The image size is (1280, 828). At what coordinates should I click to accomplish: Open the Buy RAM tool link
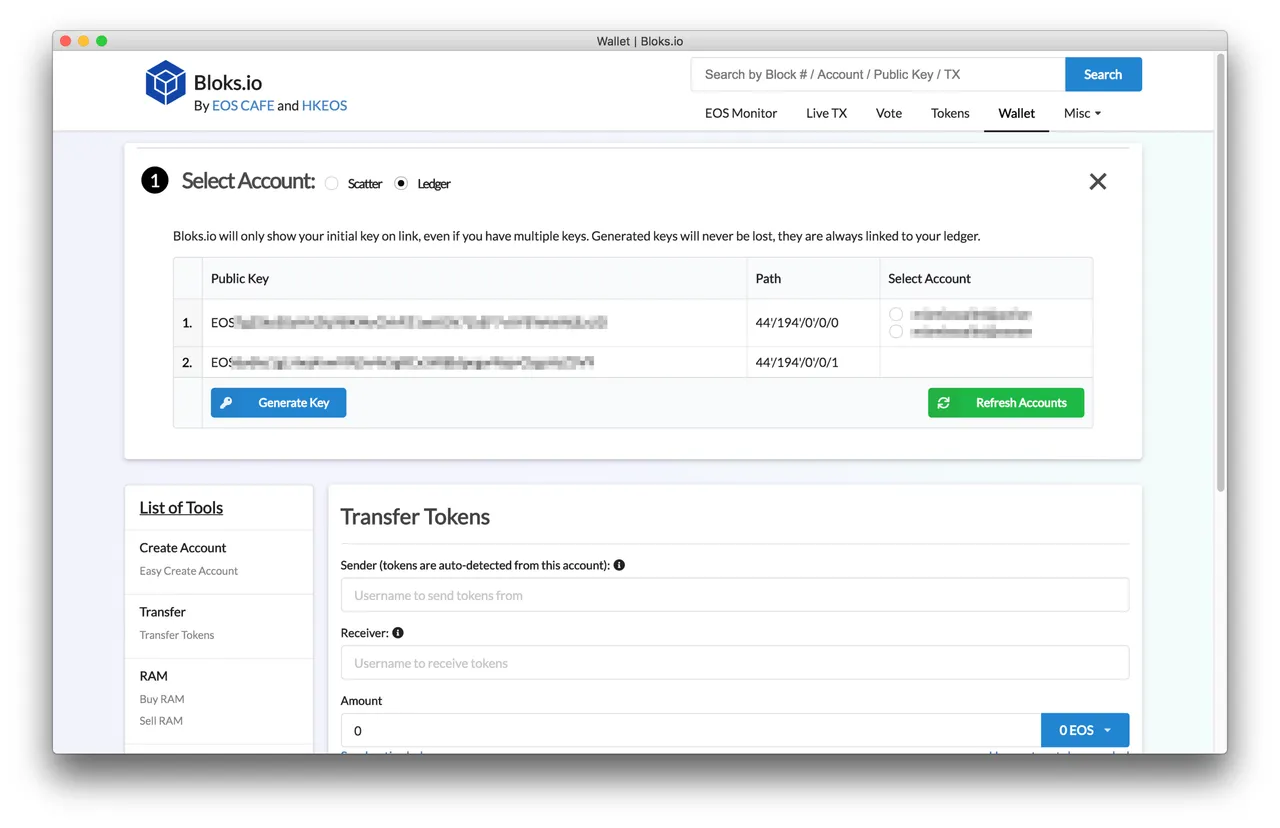tap(162, 699)
